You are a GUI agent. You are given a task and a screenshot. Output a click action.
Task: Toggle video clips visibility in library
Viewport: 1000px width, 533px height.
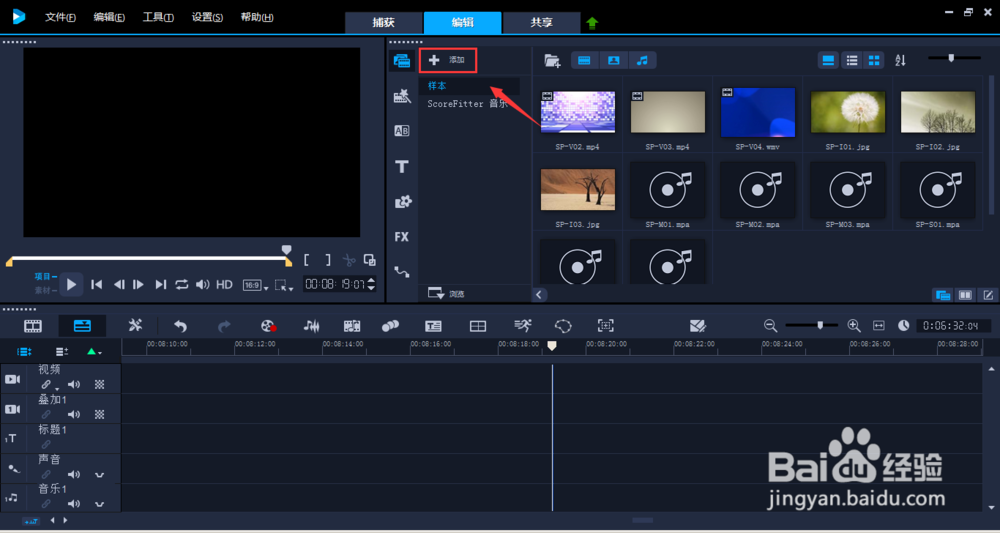point(584,61)
